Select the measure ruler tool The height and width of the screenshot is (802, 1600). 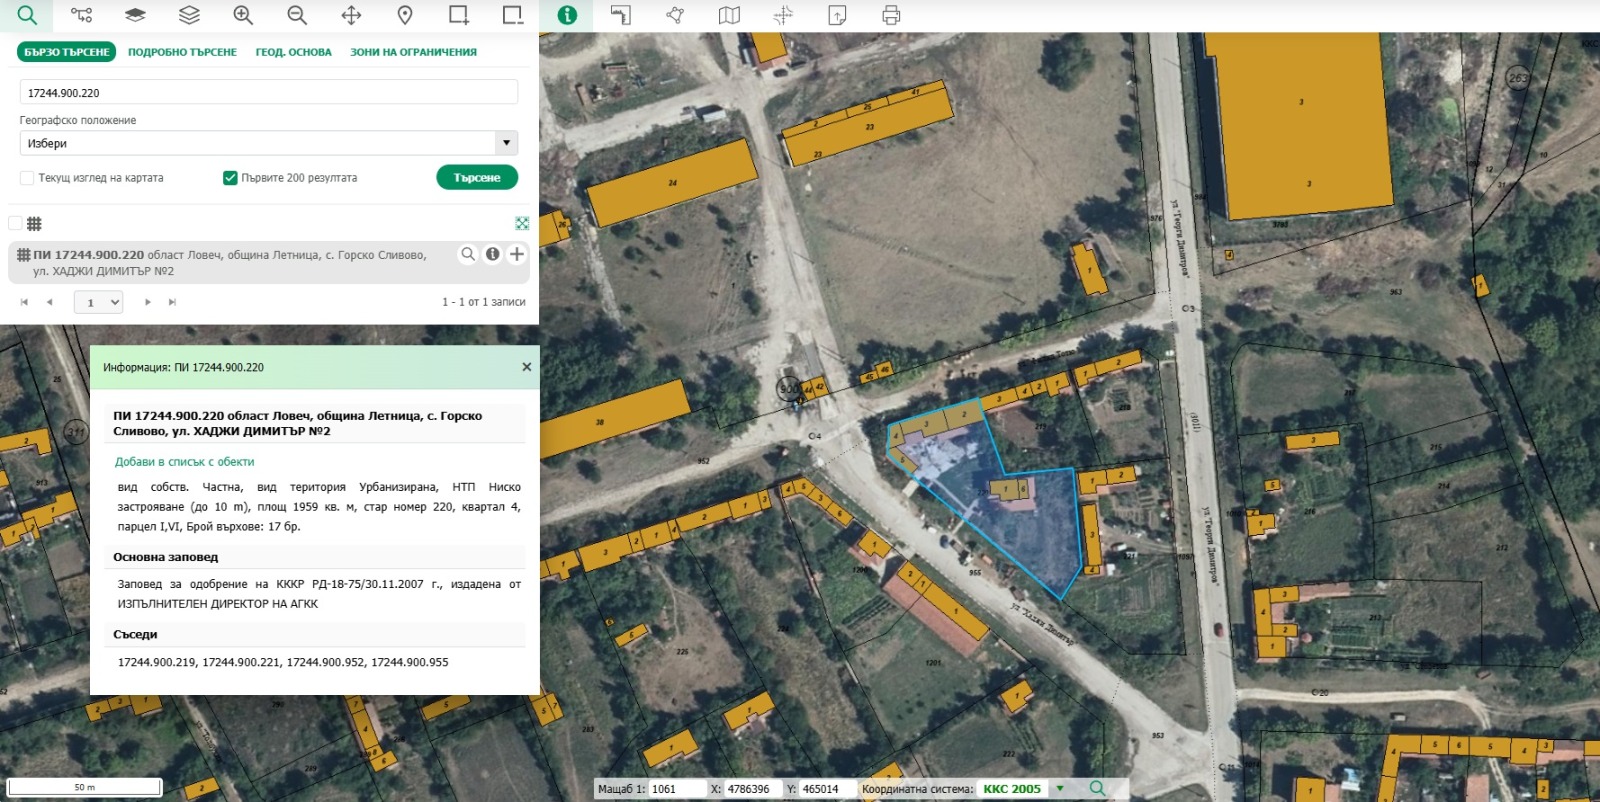[621, 15]
